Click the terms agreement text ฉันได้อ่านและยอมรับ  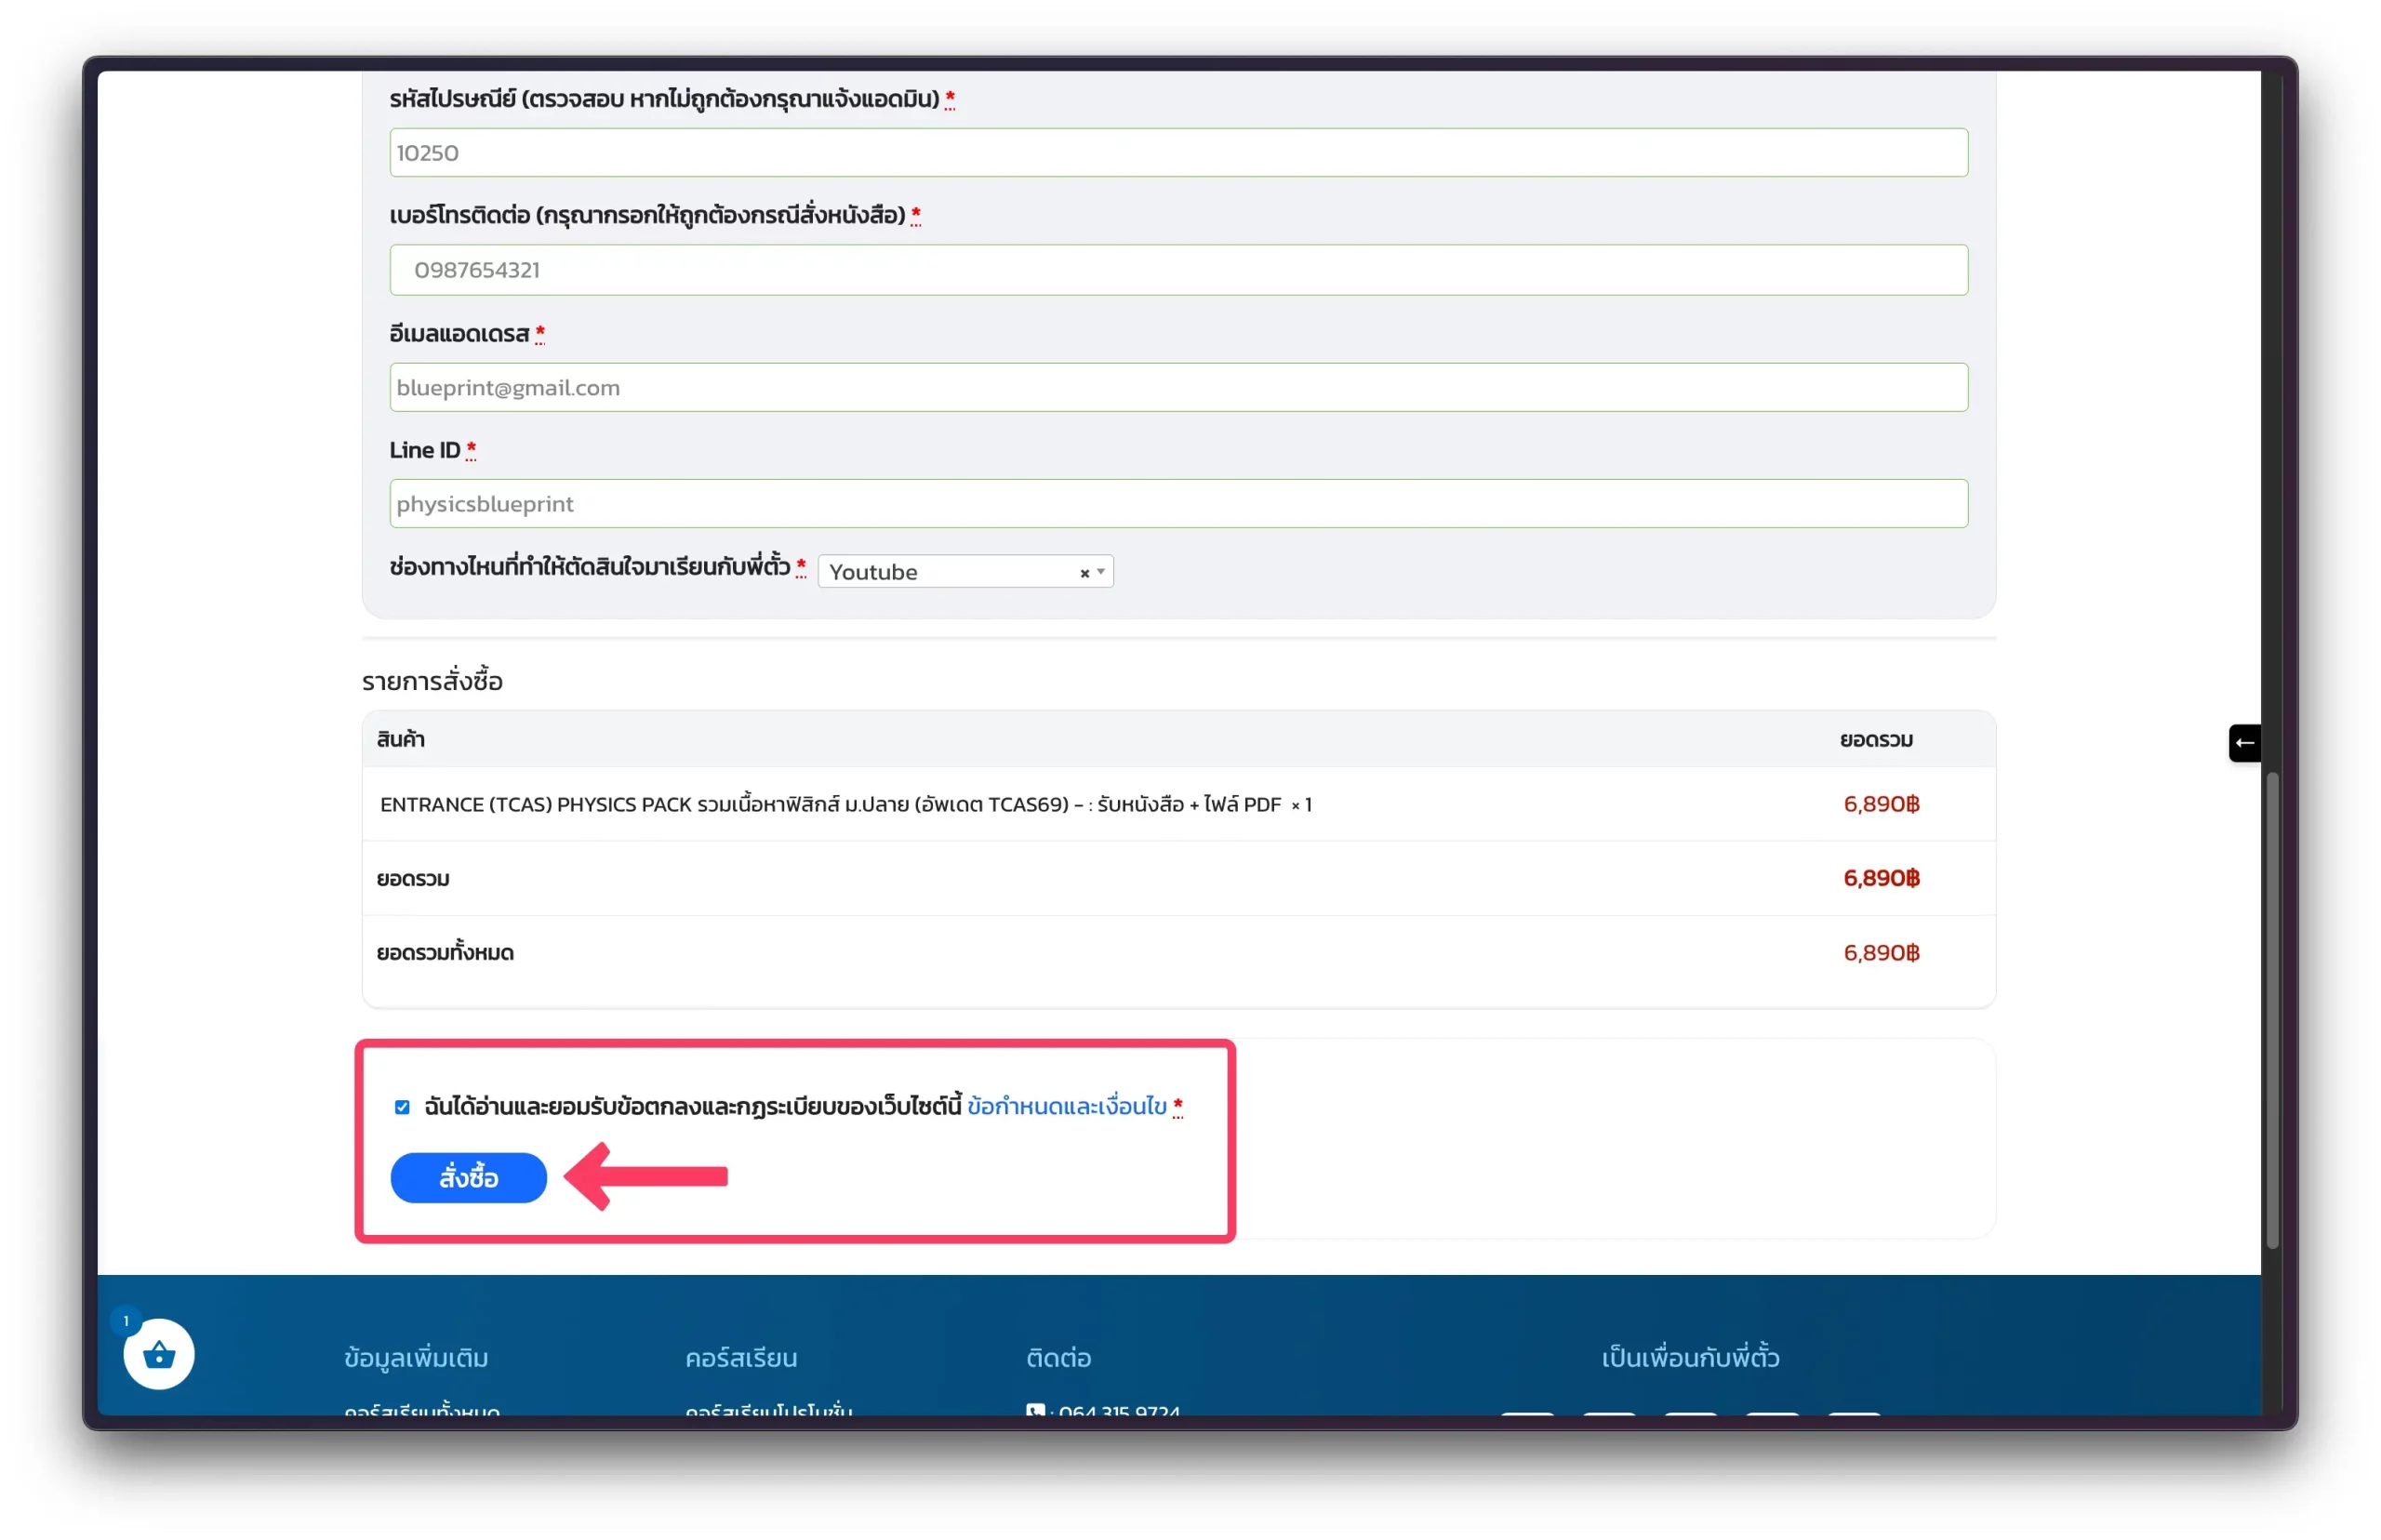pos(692,1106)
